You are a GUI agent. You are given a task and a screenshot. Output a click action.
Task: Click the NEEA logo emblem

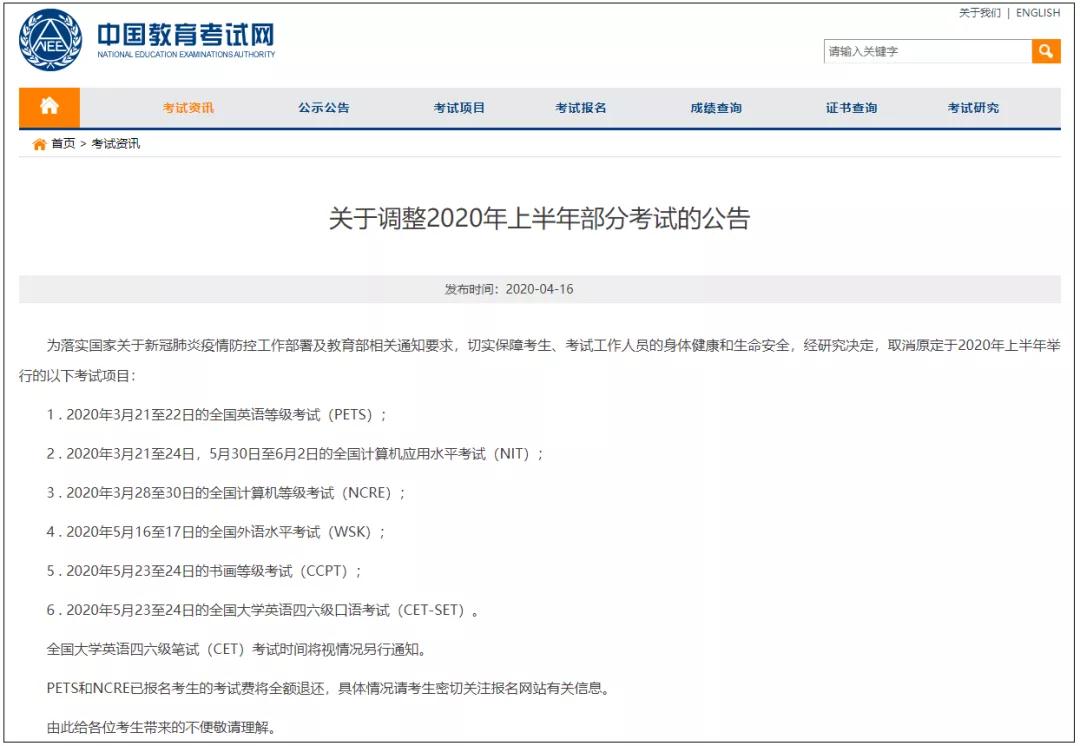50,40
